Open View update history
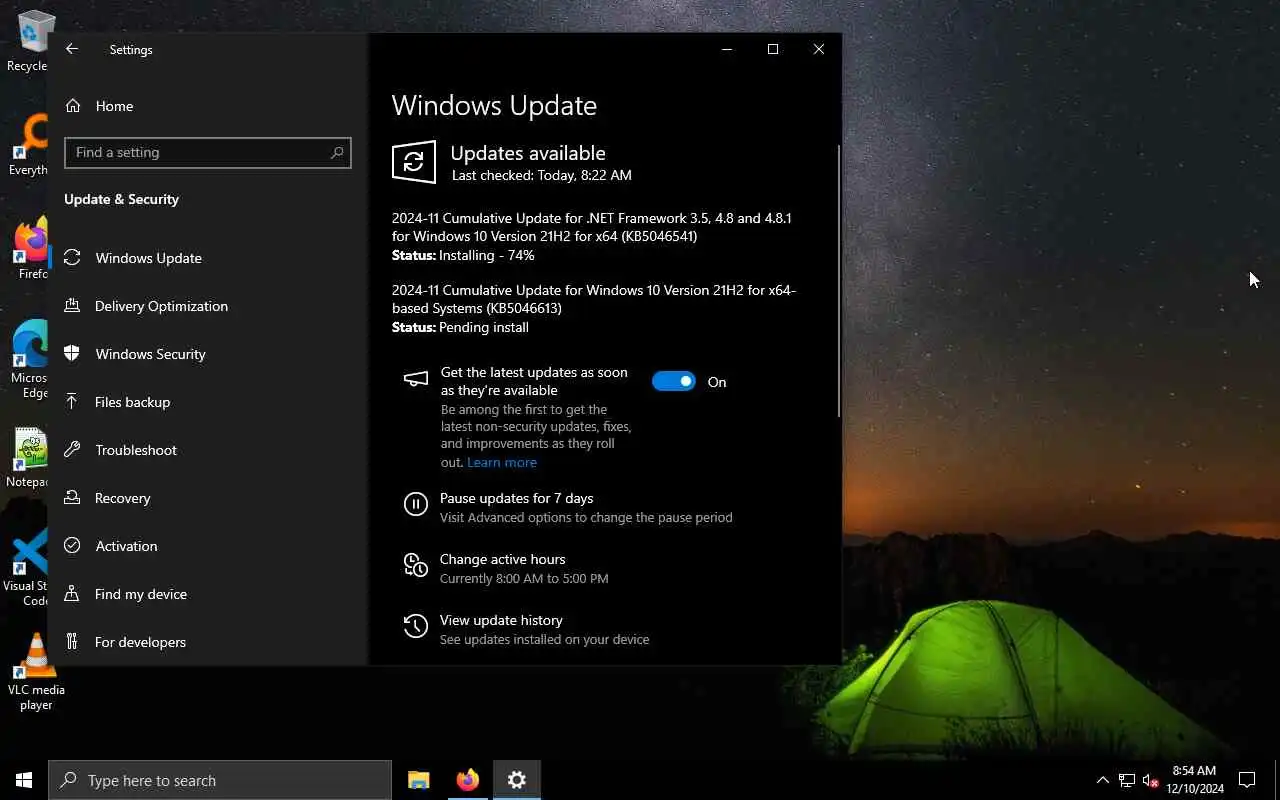The height and width of the screenshot is (800, 1280). coord(501,620)
